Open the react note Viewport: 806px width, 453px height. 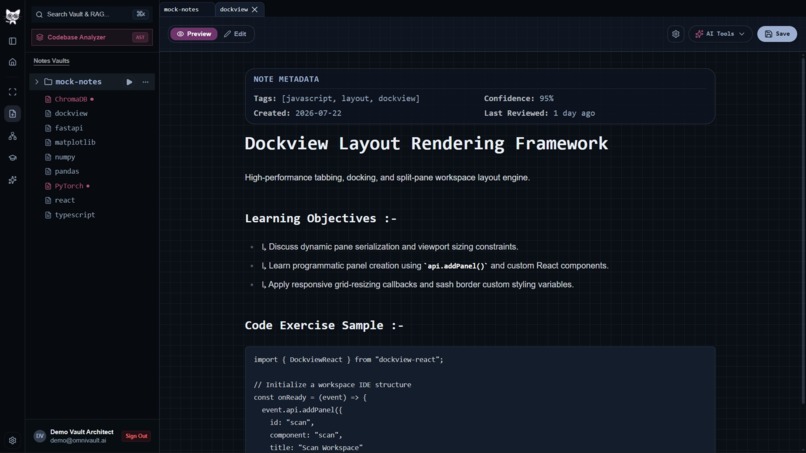coord(65,201)
